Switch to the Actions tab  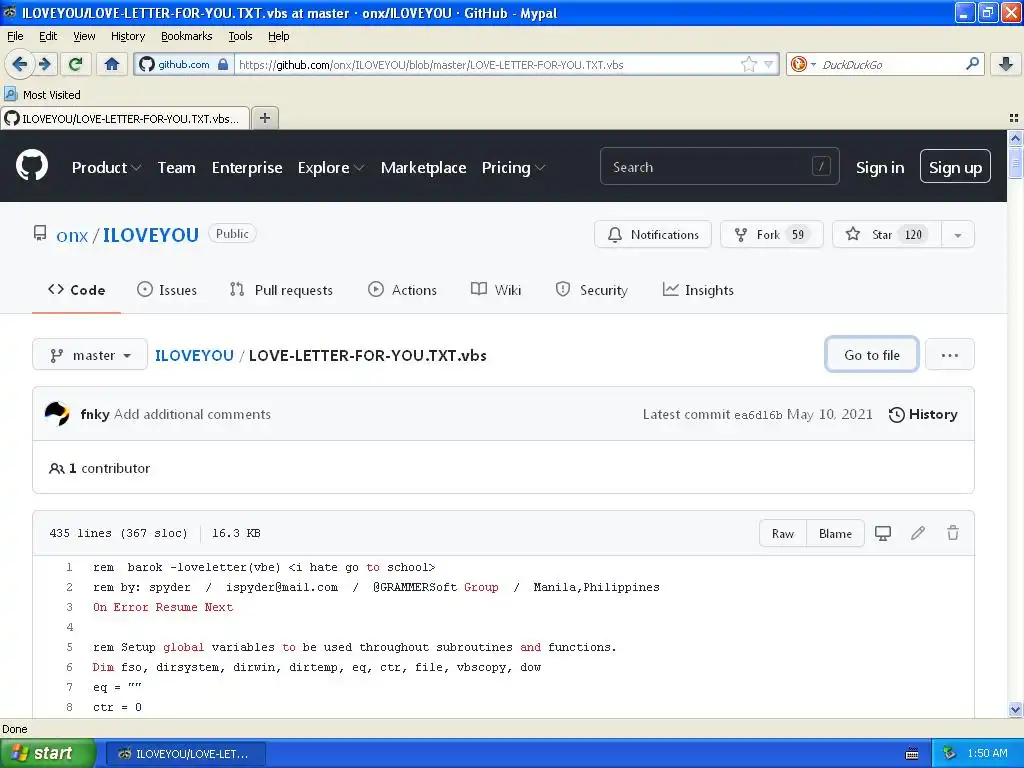[402, 290]
